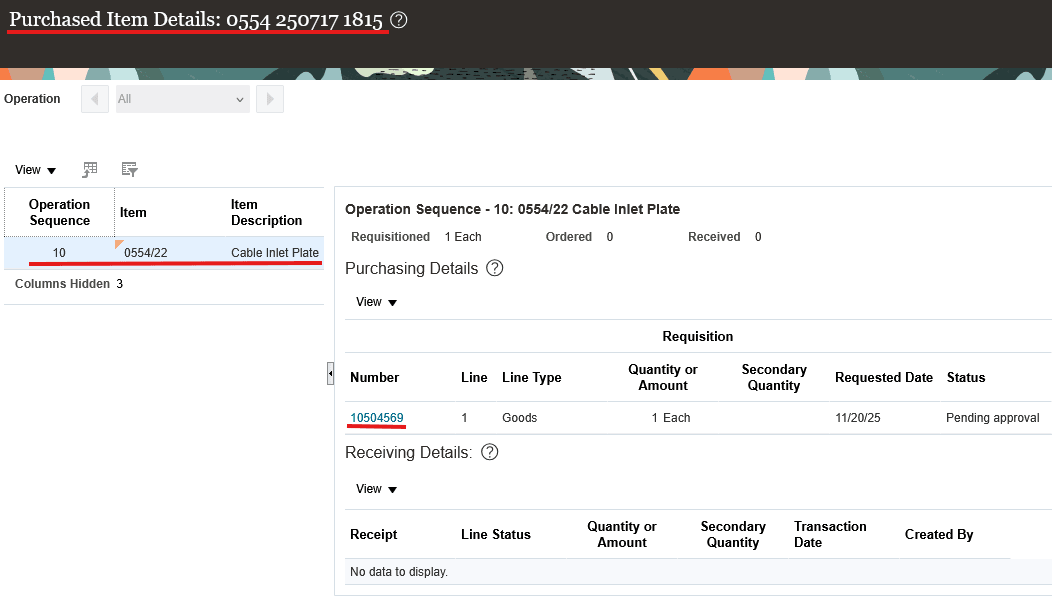The width and height of the screenshot is (1052, 609).
Task: Go to previous operation with left arrow
Action: point(95,100)
